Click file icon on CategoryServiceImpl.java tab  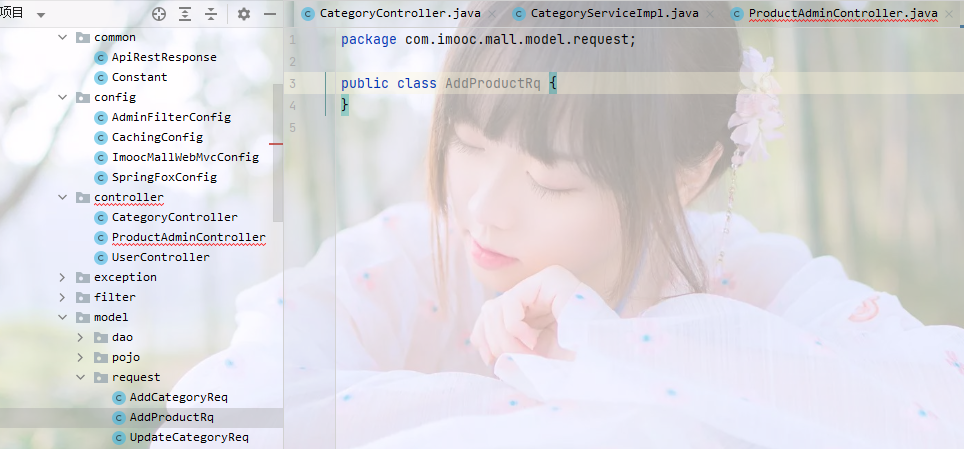[519, 14]
